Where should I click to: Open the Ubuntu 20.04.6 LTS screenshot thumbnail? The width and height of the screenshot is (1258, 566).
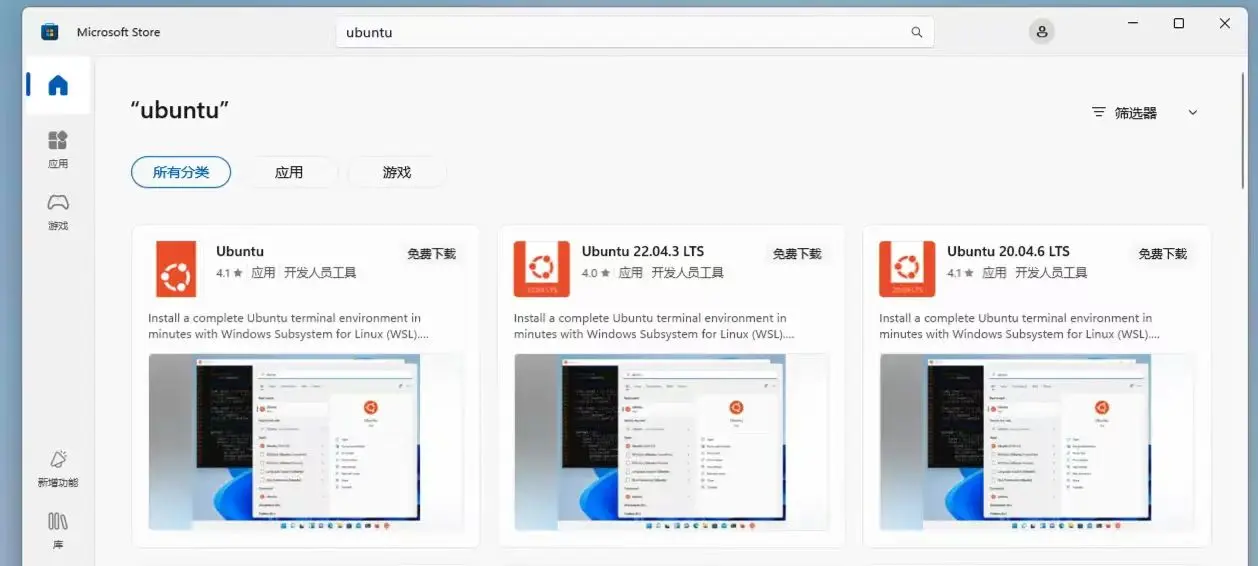pyautogui.click(x=1036, y=442)
